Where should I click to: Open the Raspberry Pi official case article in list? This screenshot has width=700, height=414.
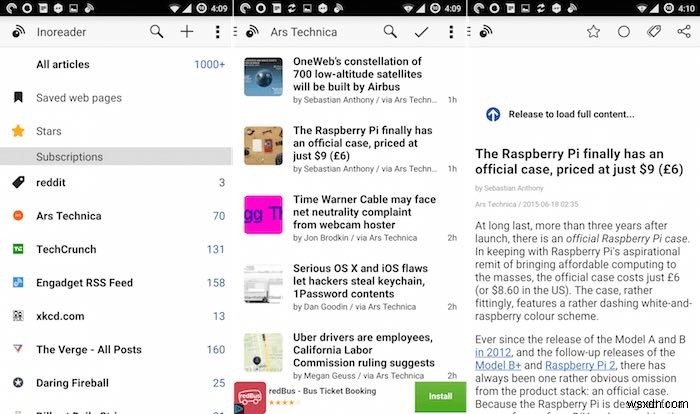pyautogui.click(x=350, y=150)
